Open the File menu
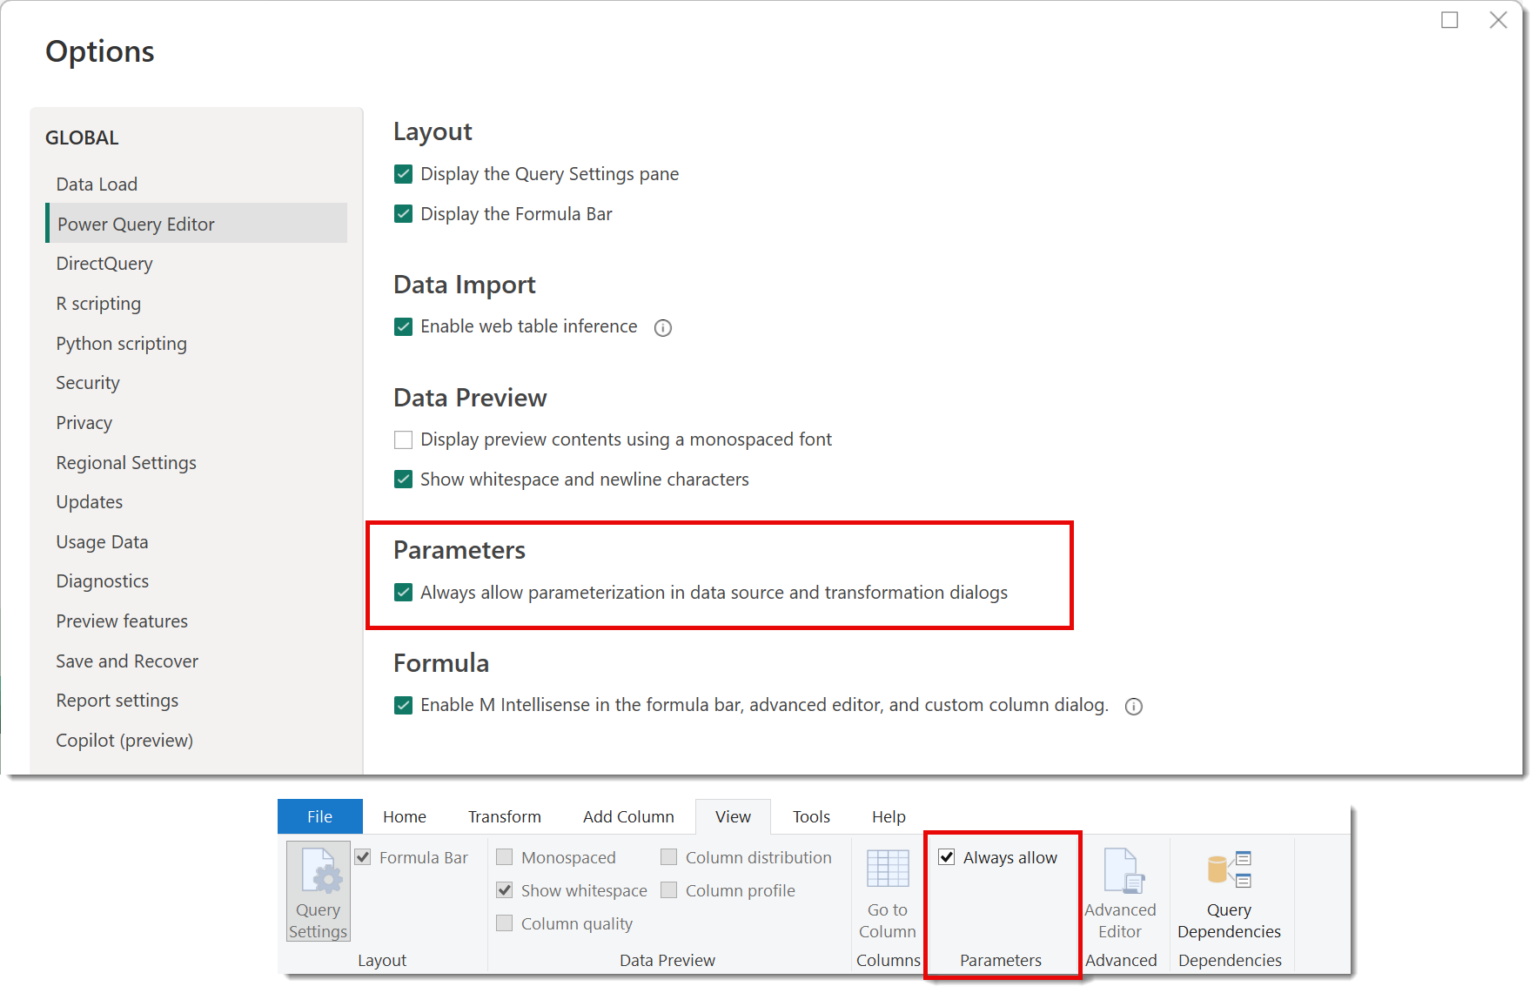The width and height of the screenshot is (1536, 993). pyautogui.click(x=319, y=816)
